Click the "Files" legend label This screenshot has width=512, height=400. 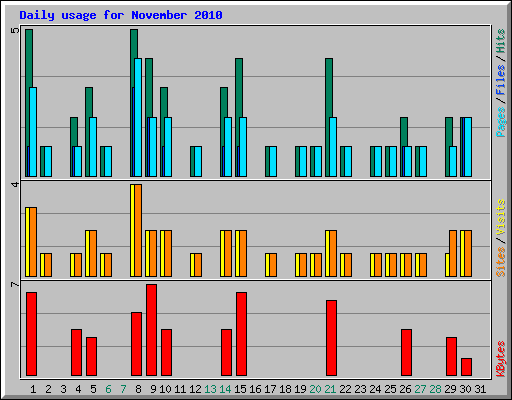click(500, 80)
